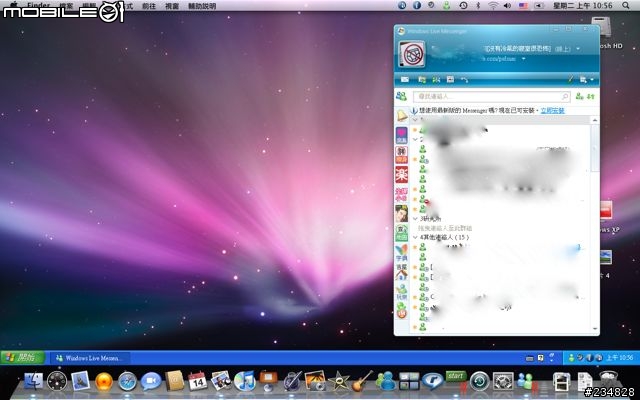This screenshot has width=640, height=400.
Task: Click the add a contact icon
Action: [x=579, y=97]
